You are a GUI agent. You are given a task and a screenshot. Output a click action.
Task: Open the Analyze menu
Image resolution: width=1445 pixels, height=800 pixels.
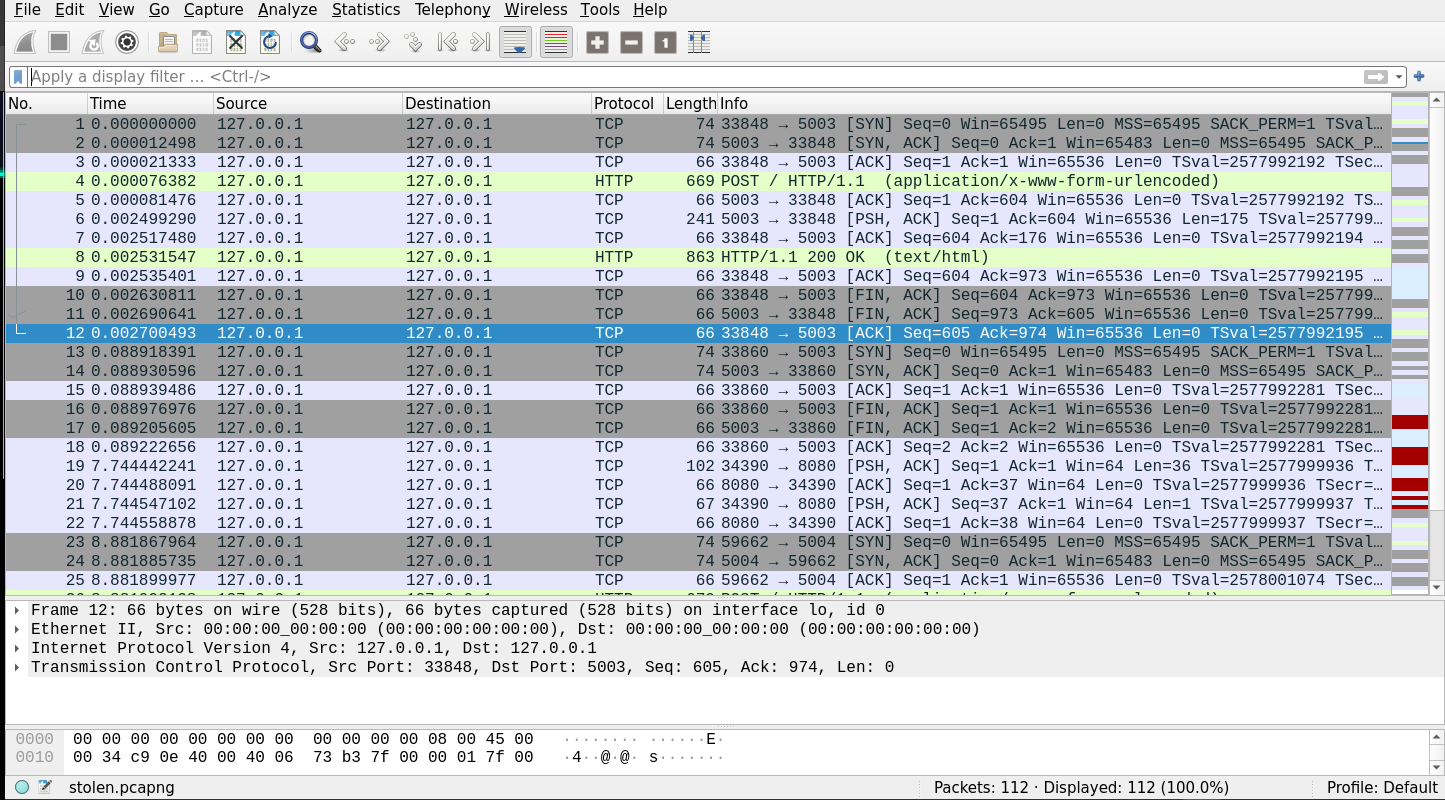(x=287, y=10)
